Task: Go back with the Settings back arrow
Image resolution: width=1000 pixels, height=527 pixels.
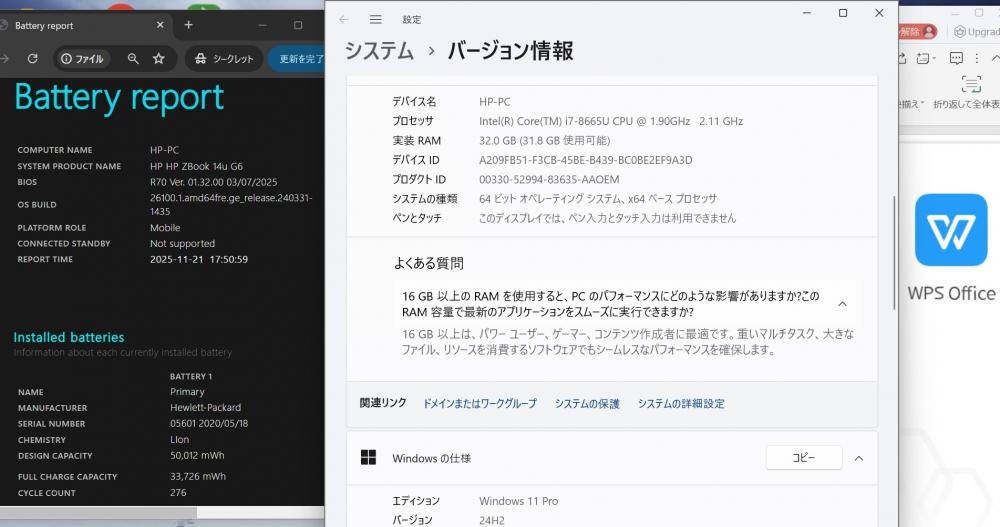Action: [x=344, y=20]
